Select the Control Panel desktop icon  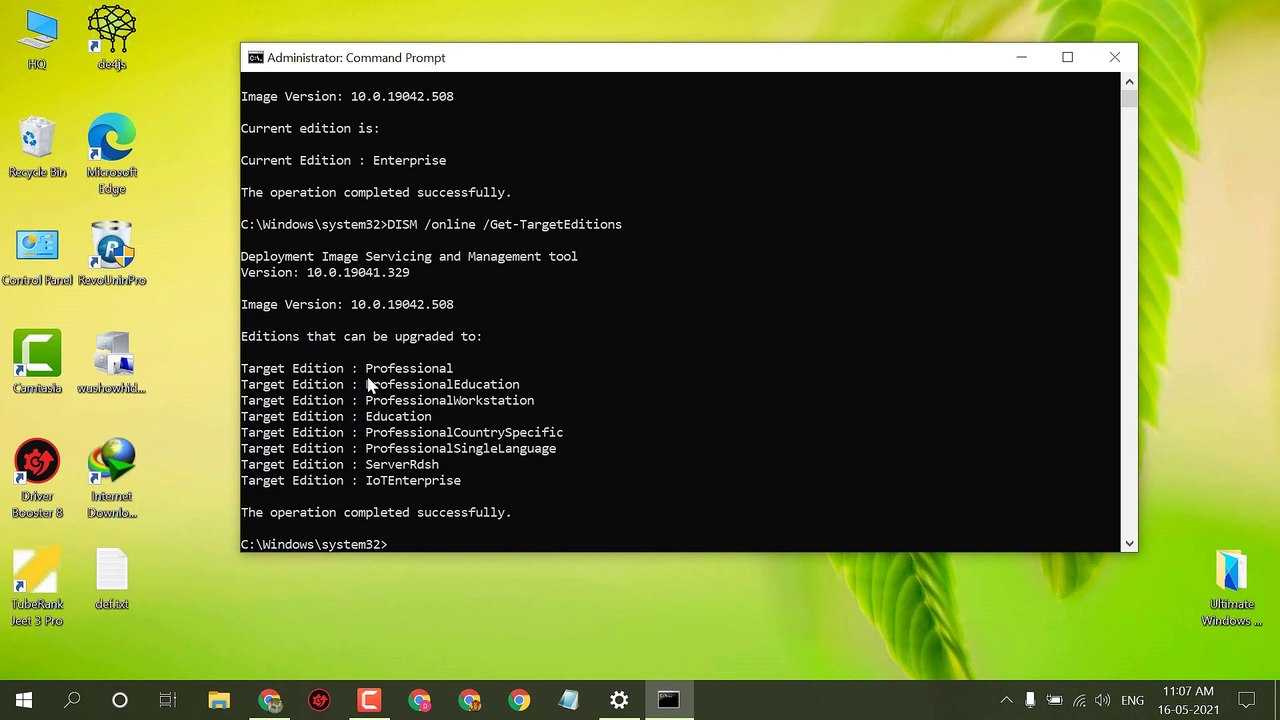(x=37, y=257)
